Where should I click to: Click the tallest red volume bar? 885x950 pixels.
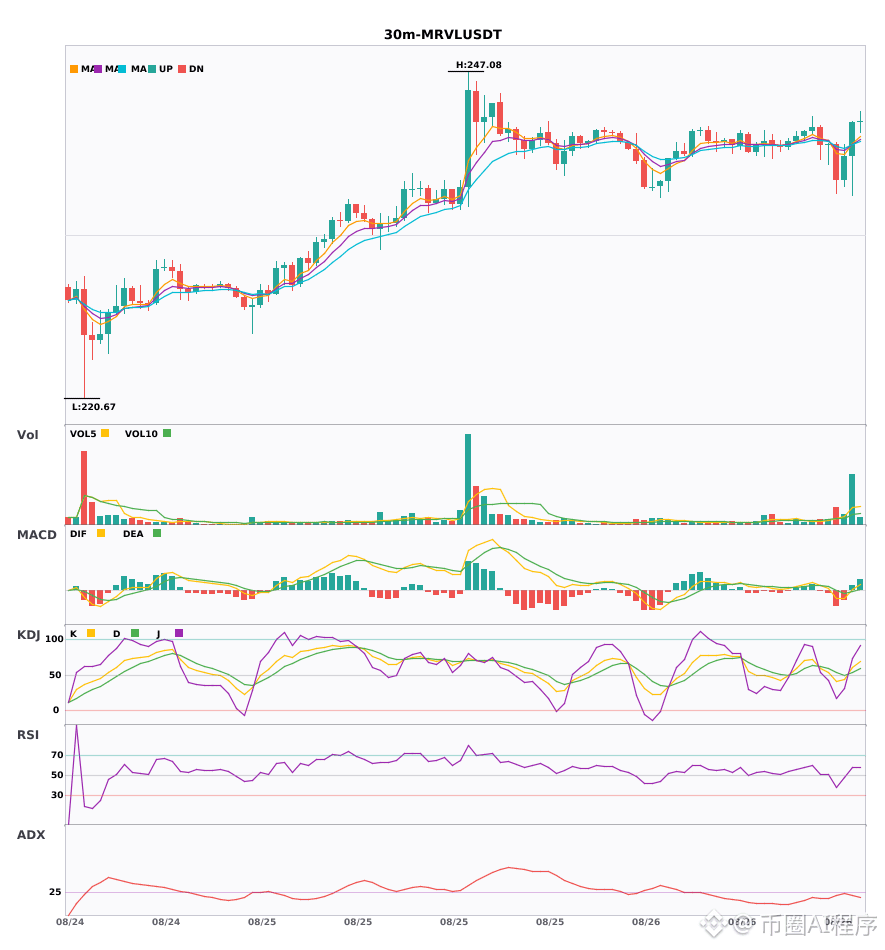(x=84, y=488)
